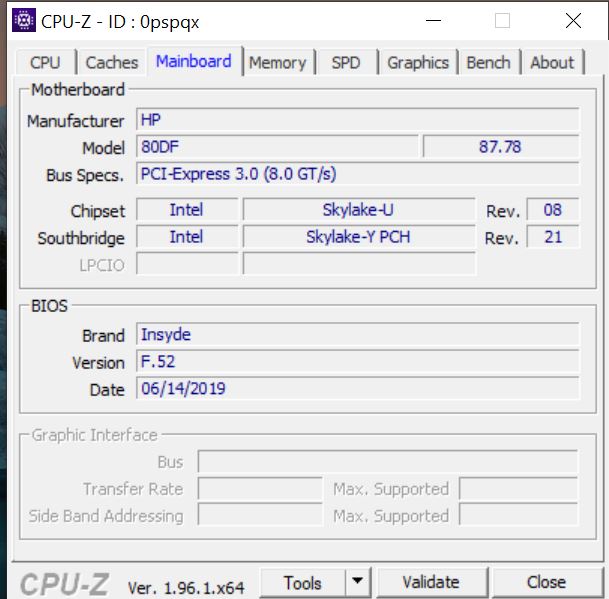The width and height of the screenshot is (609, 599).
Task: Show the About tab
Action: 552,63
